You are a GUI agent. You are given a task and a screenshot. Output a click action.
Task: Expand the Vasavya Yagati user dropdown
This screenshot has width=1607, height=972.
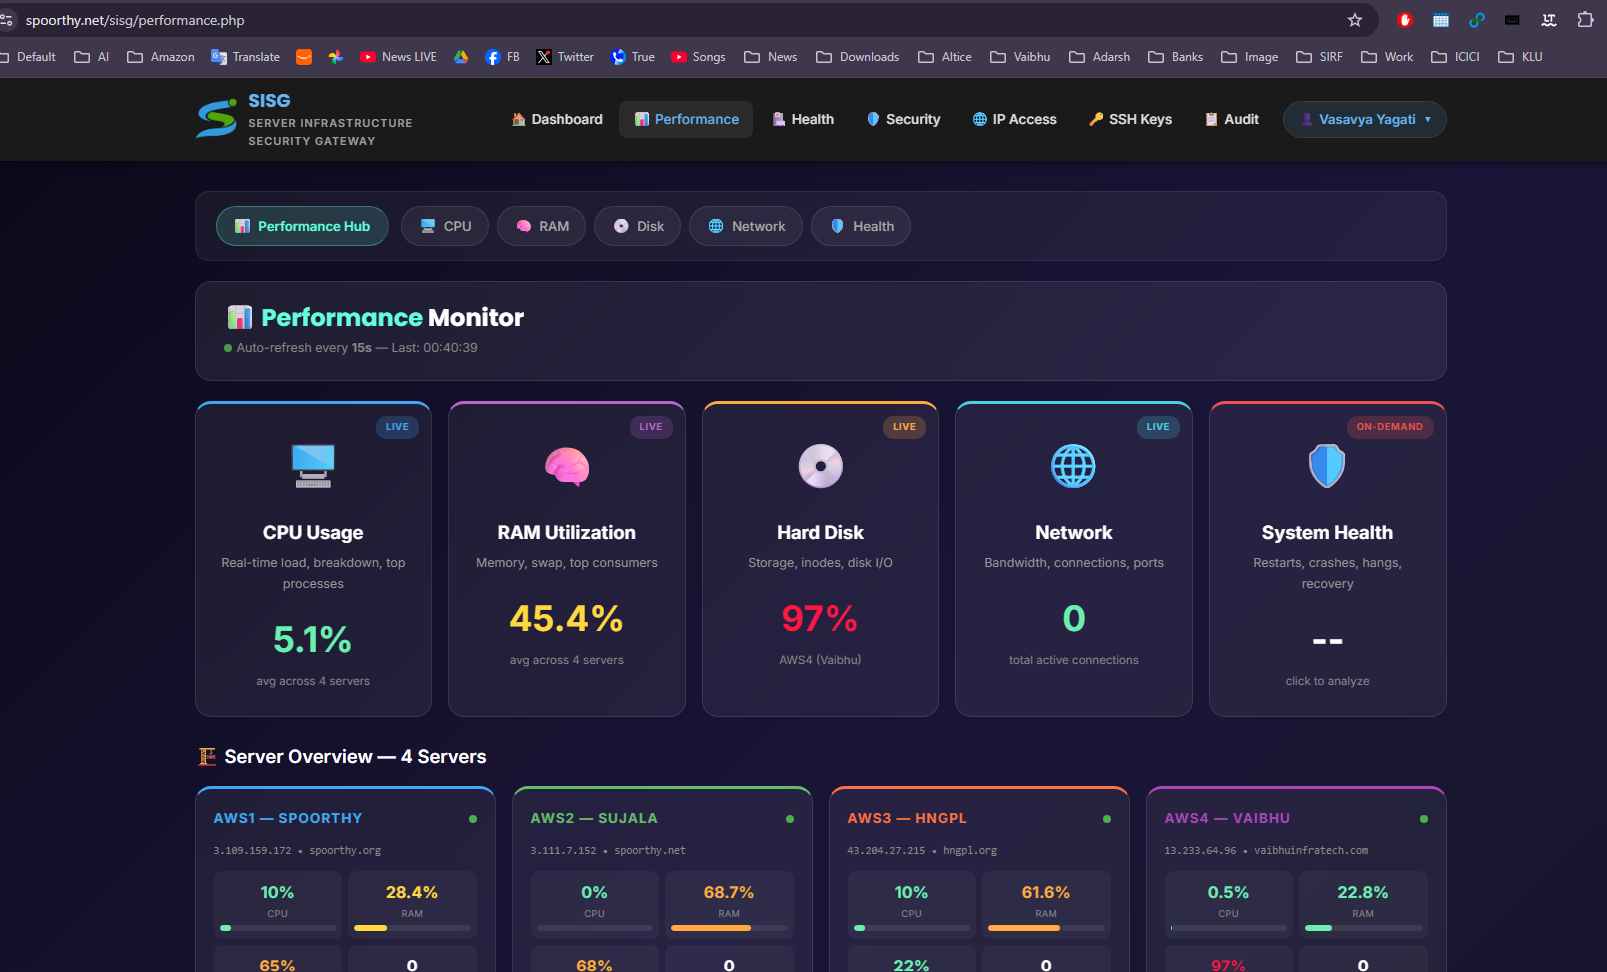tap(1364, 119)
